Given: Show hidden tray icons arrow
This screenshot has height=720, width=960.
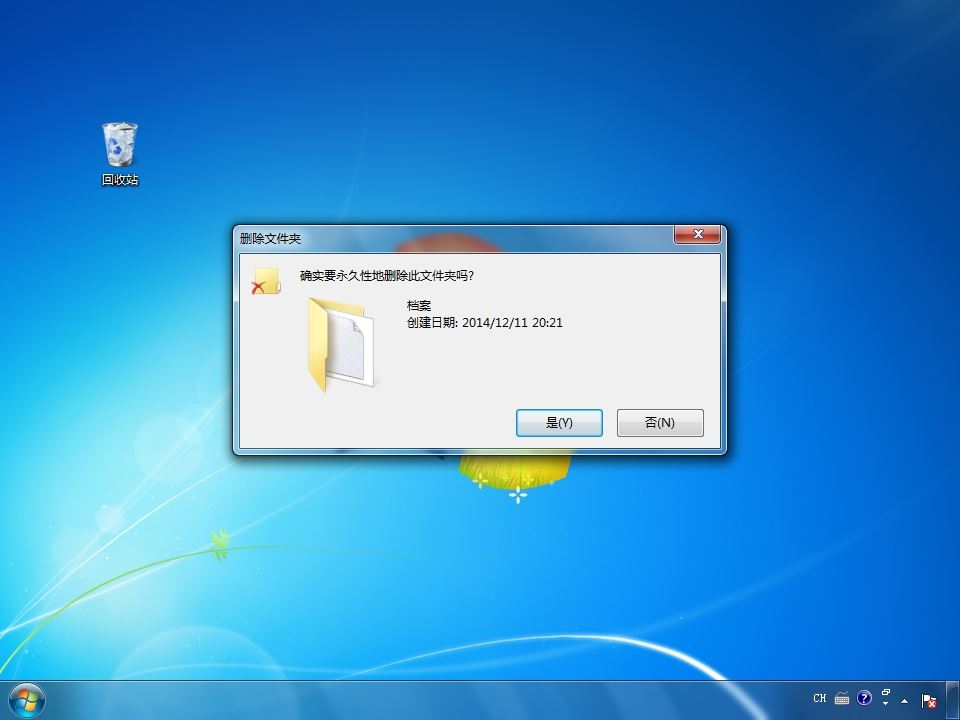Looking at the screenshot, I should click(x=905, y=701).
